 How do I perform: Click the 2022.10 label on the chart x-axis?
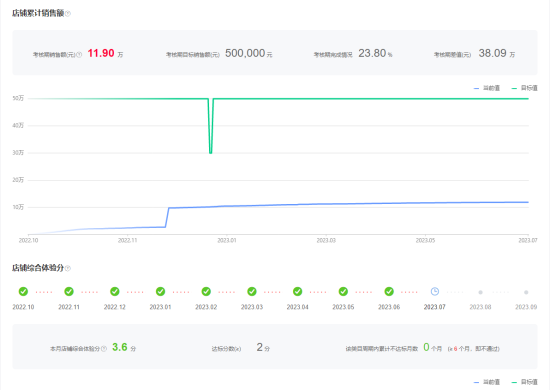28,241
